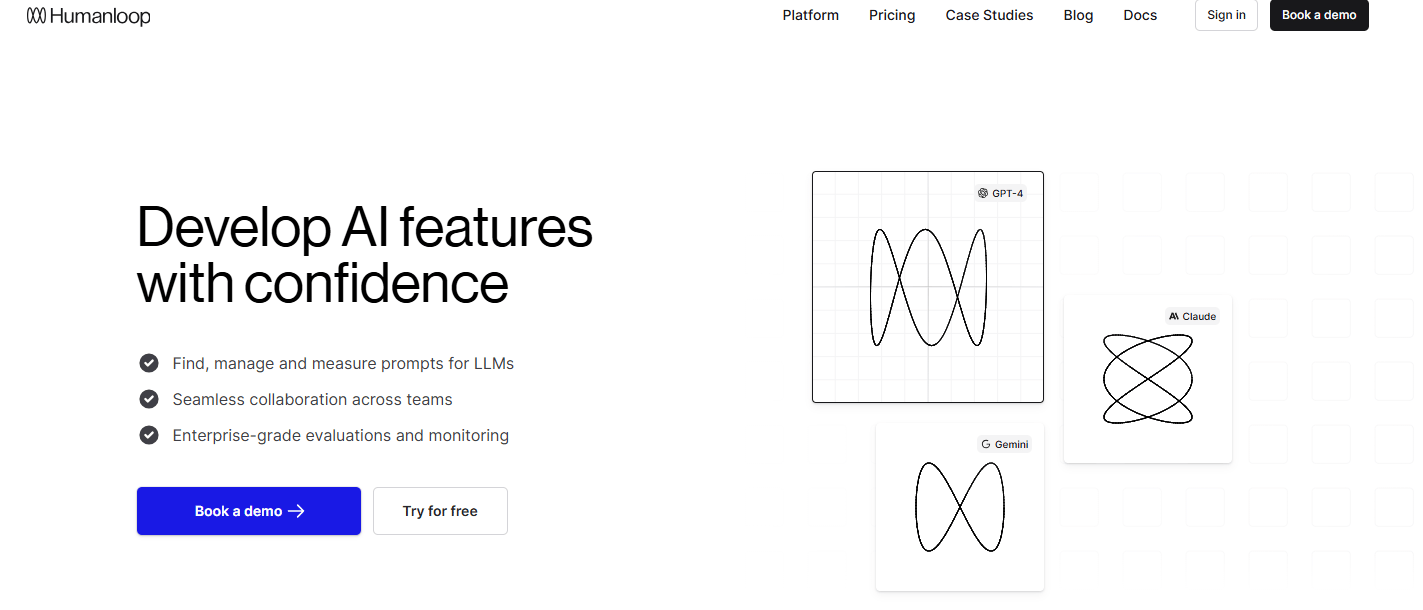Click the GPT-4 model badge icon

click(x=983, y=193)
